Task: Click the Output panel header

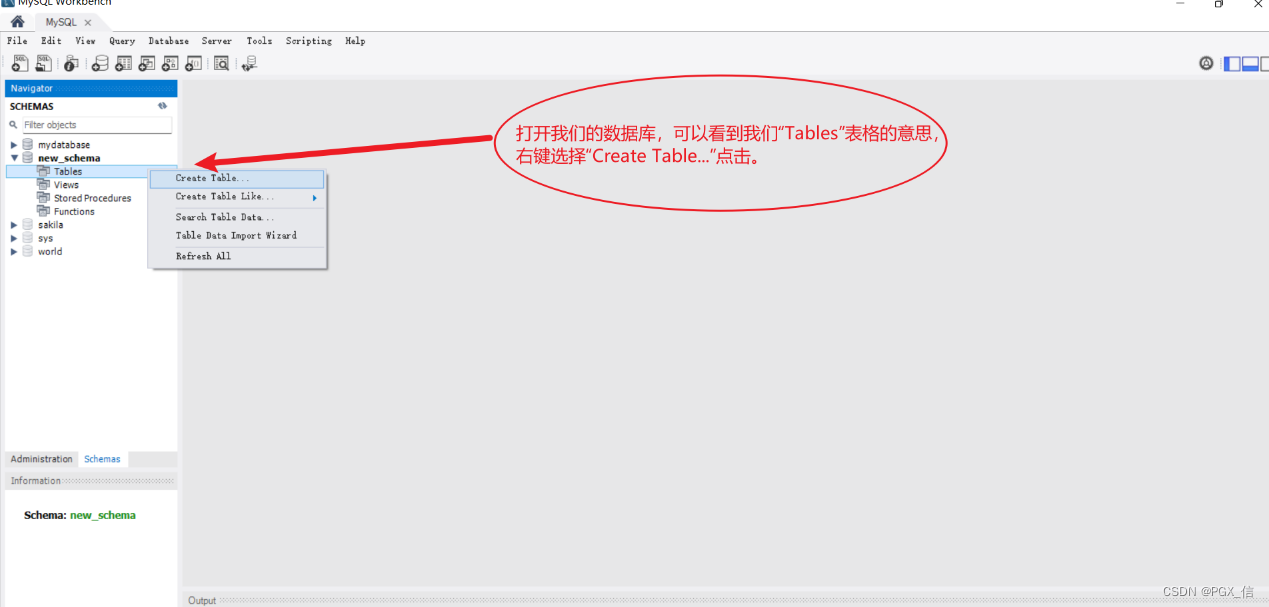Action: [724, 600]
